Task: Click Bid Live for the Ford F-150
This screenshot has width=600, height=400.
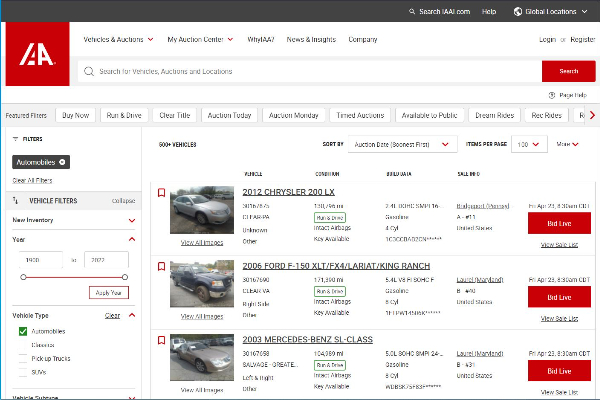Action: (x=559, y=297)
